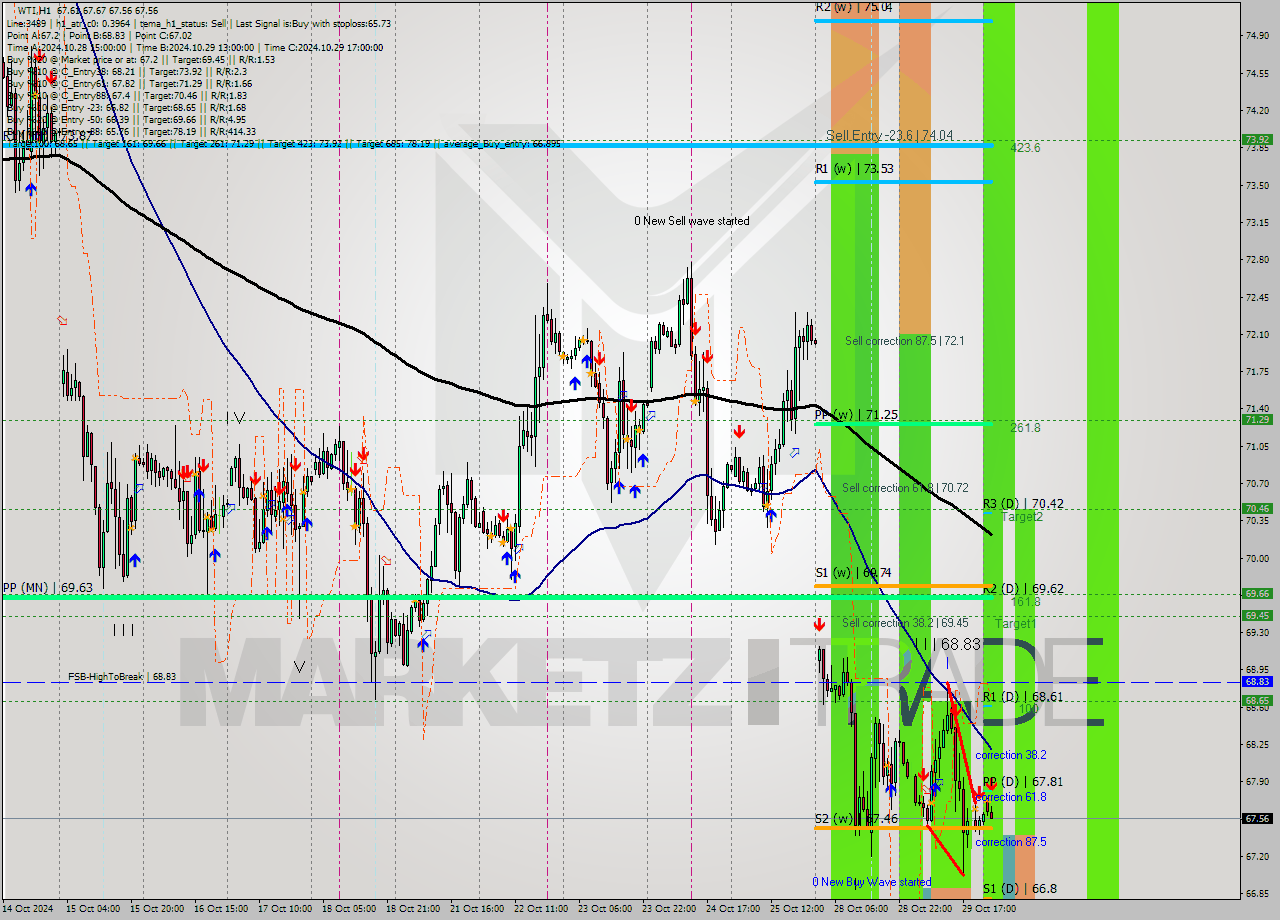Viewport: 1280px width, 920px height.
Task: Click 'Time C:2024.10.29 17:00:00' info text
Action: coord(325,47)
